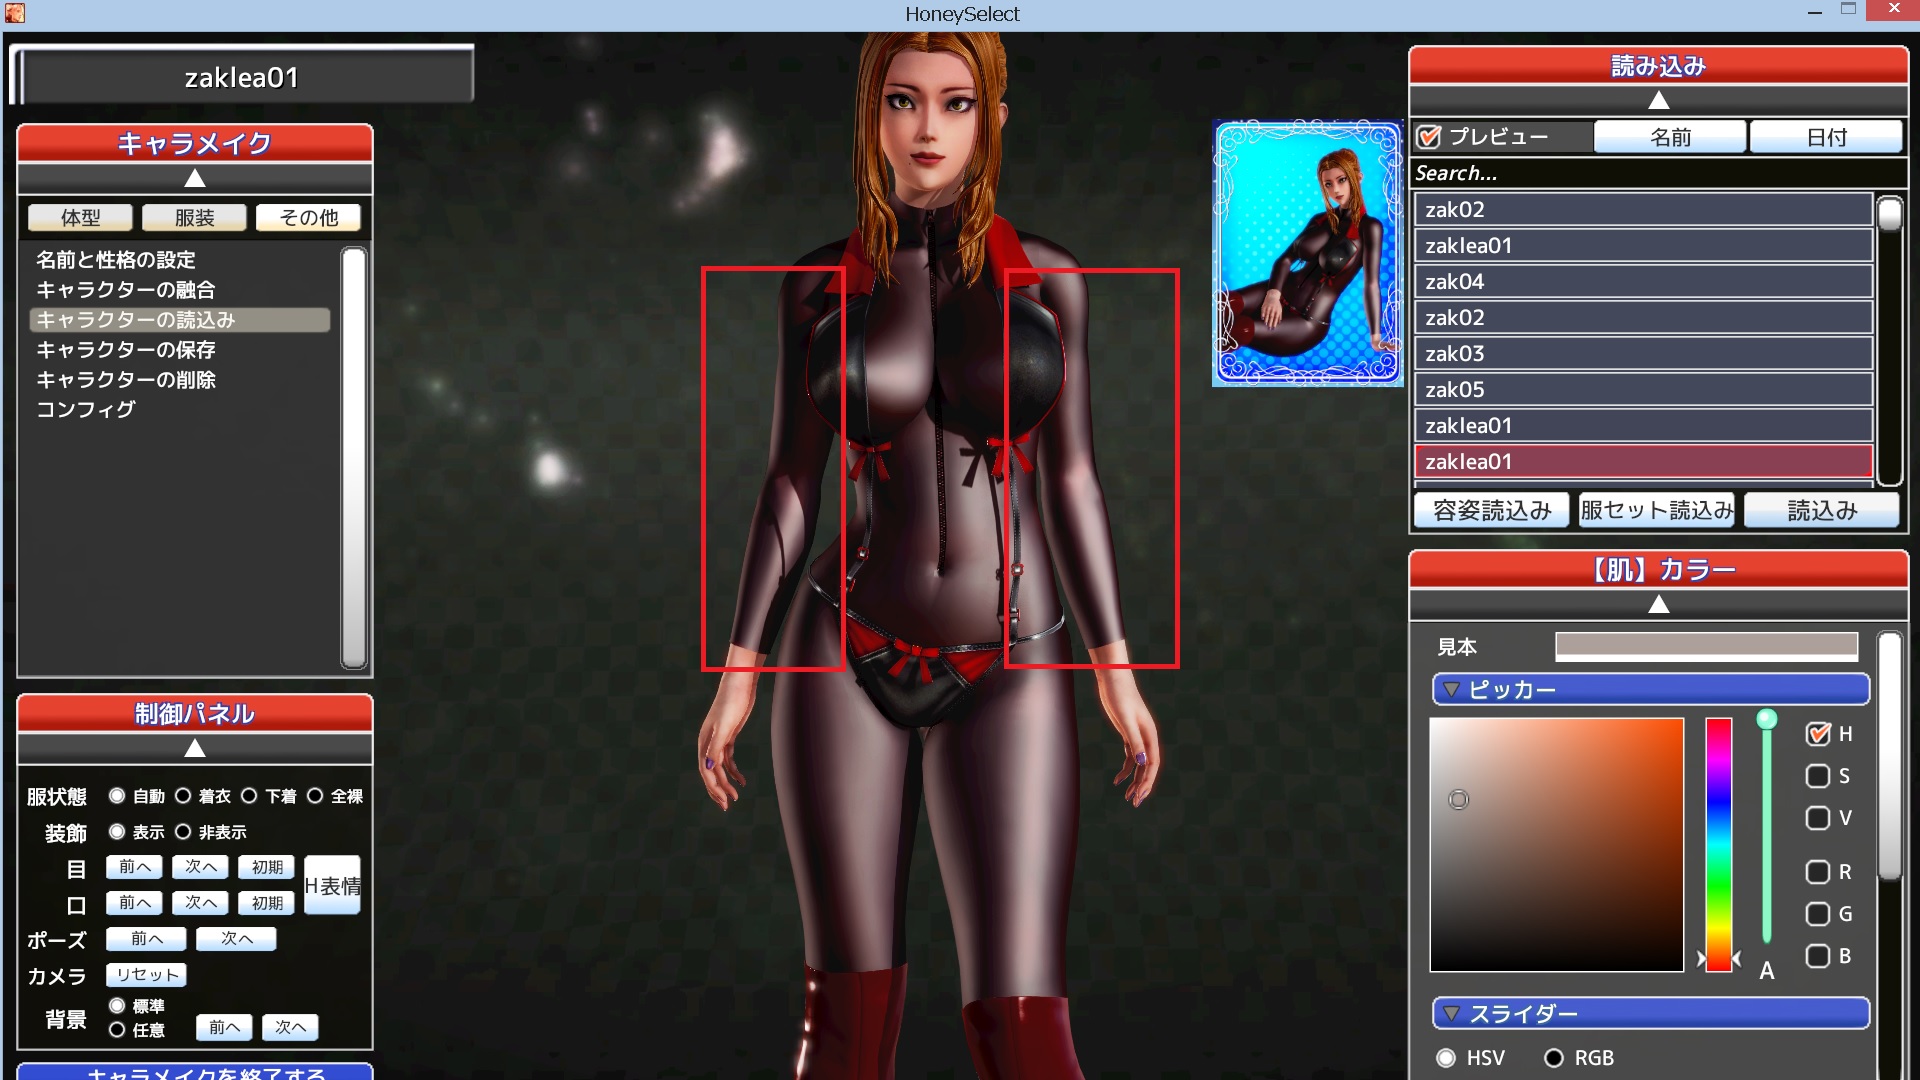
Task: Select the RGB slider mode radio
Action: (x=1553, y=1058)
